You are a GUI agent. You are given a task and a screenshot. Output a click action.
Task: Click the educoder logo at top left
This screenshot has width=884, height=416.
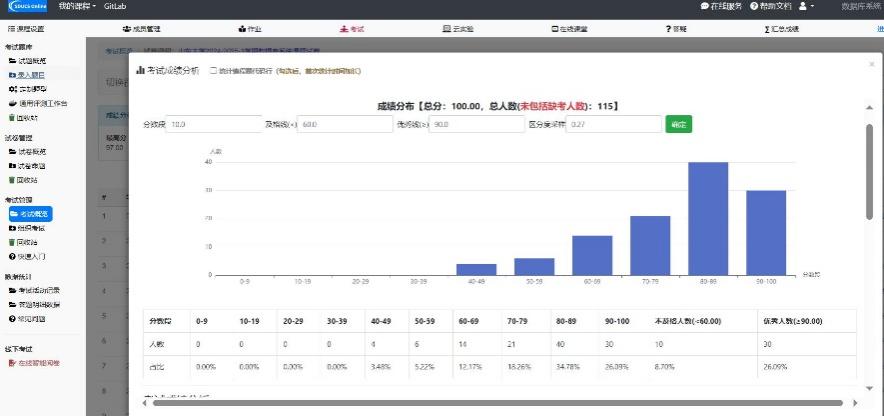coord(26,7)
